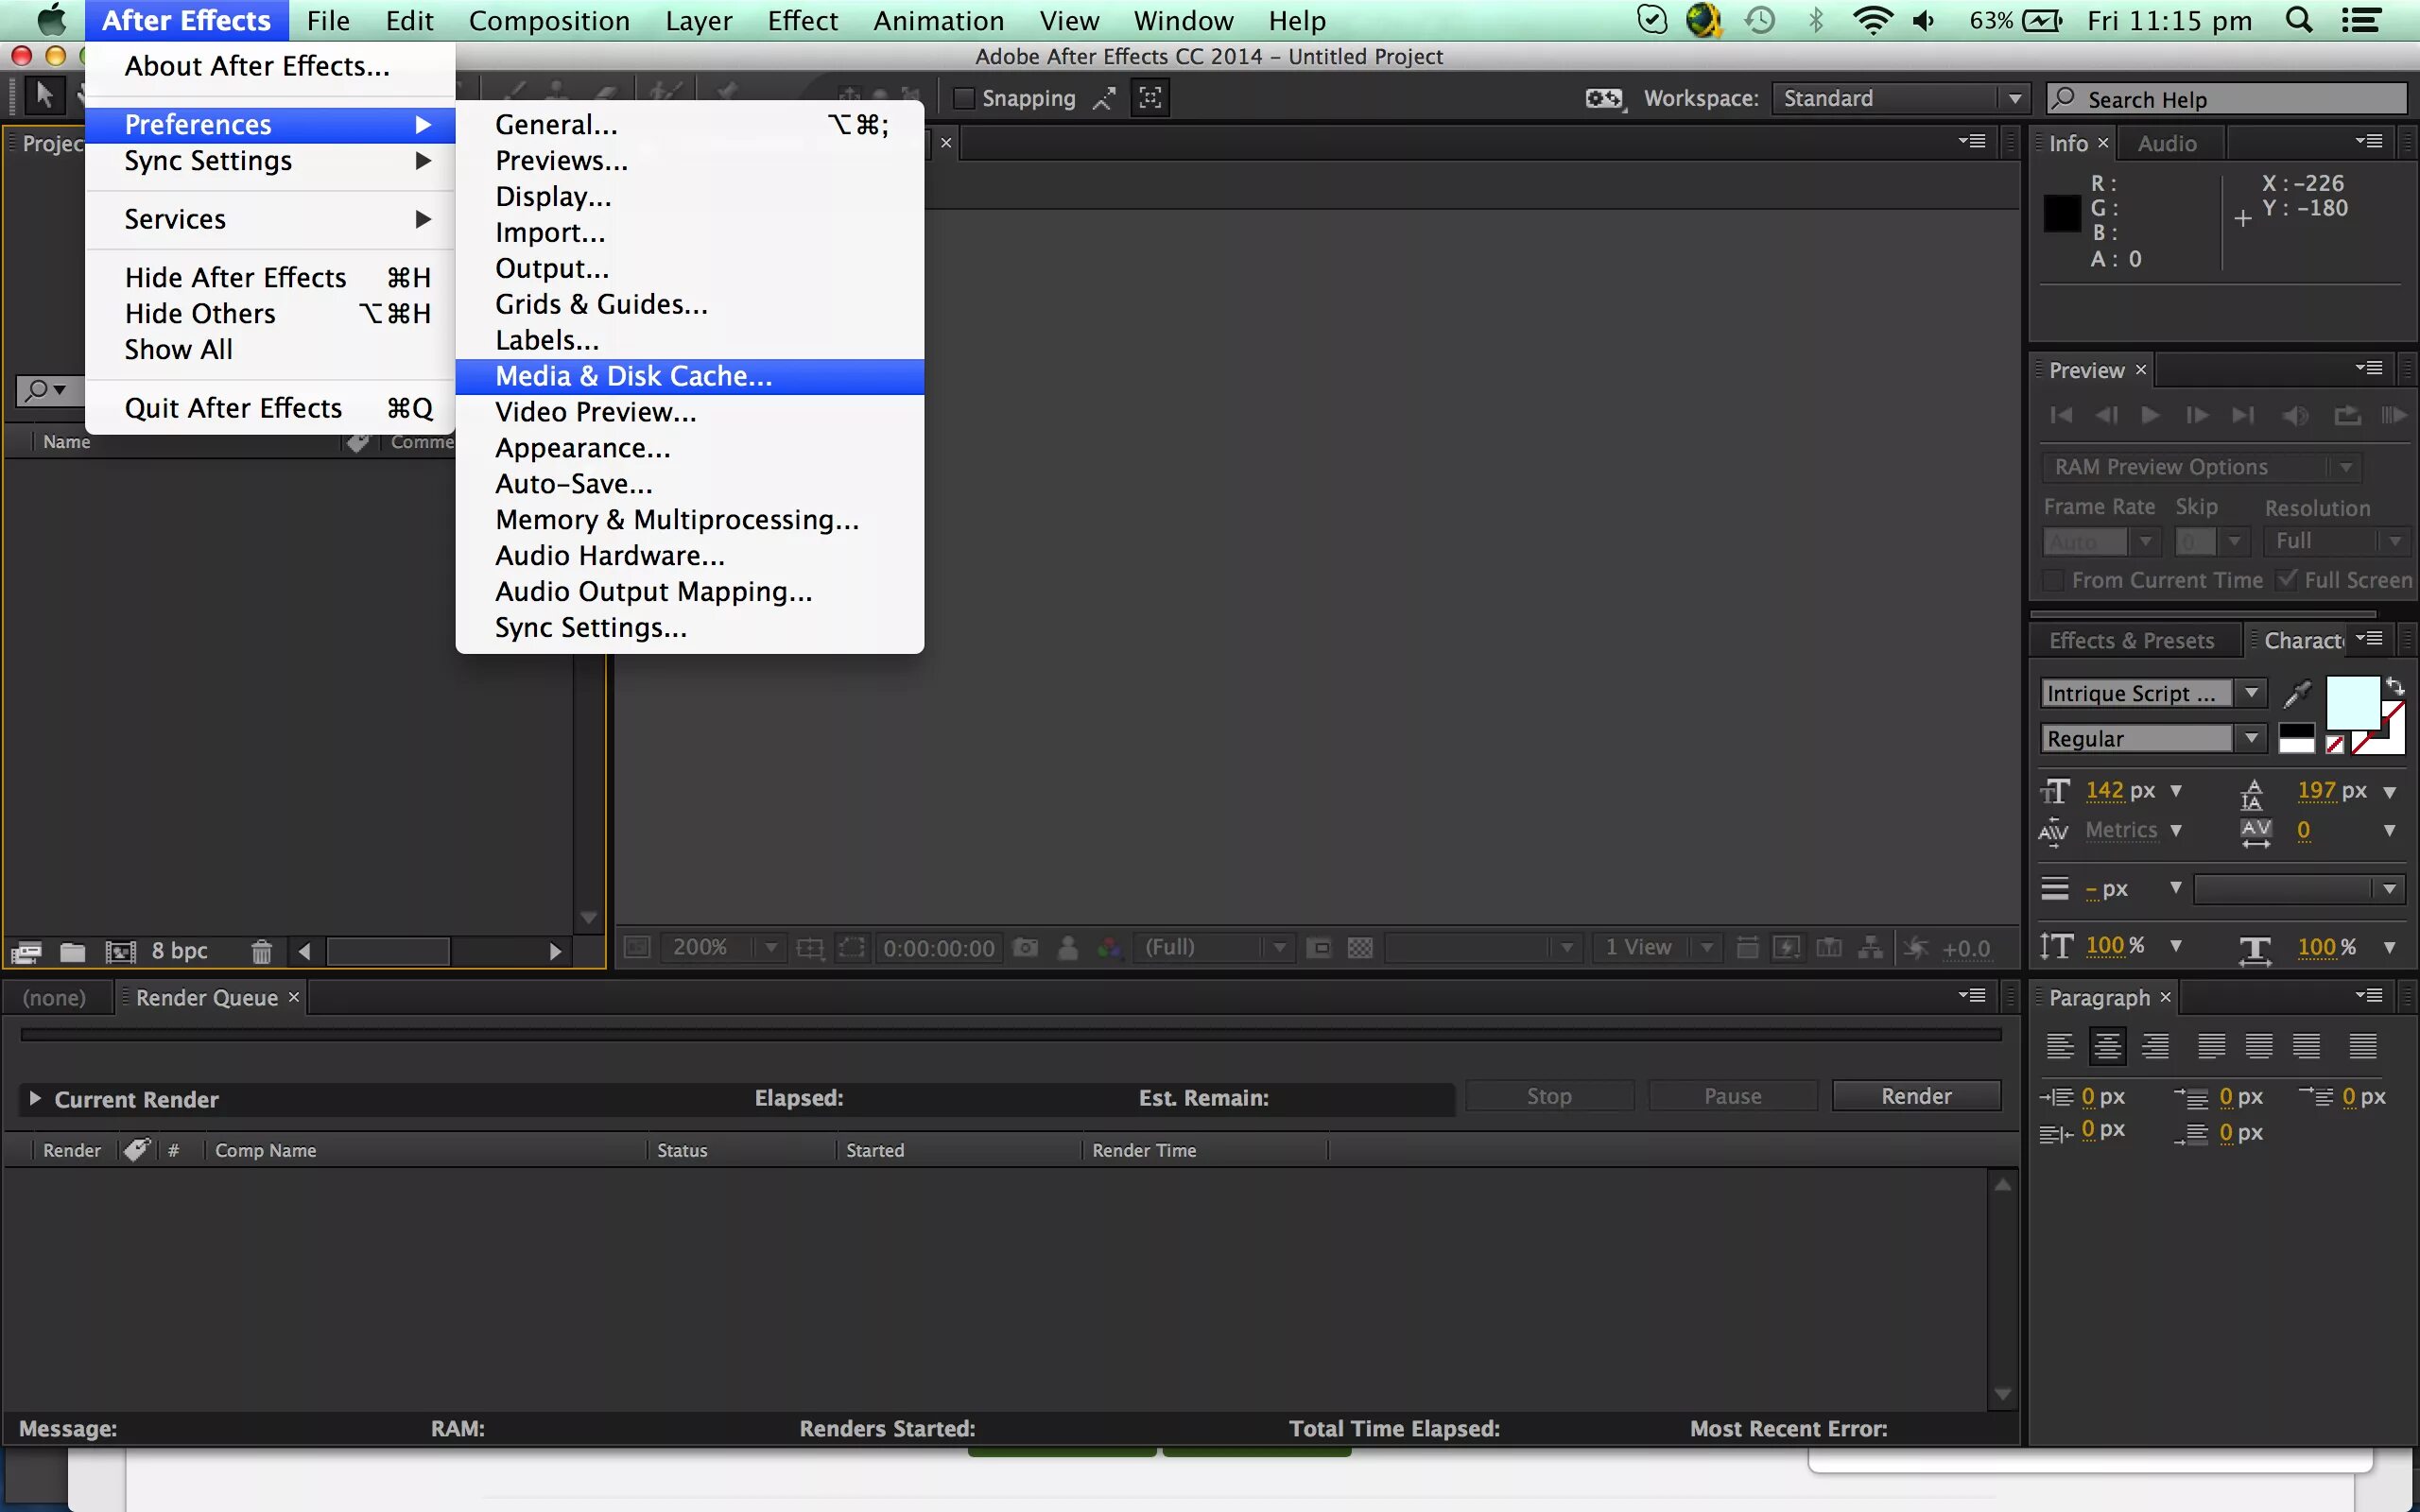Open Info panel options menu

pos(2368,142)
